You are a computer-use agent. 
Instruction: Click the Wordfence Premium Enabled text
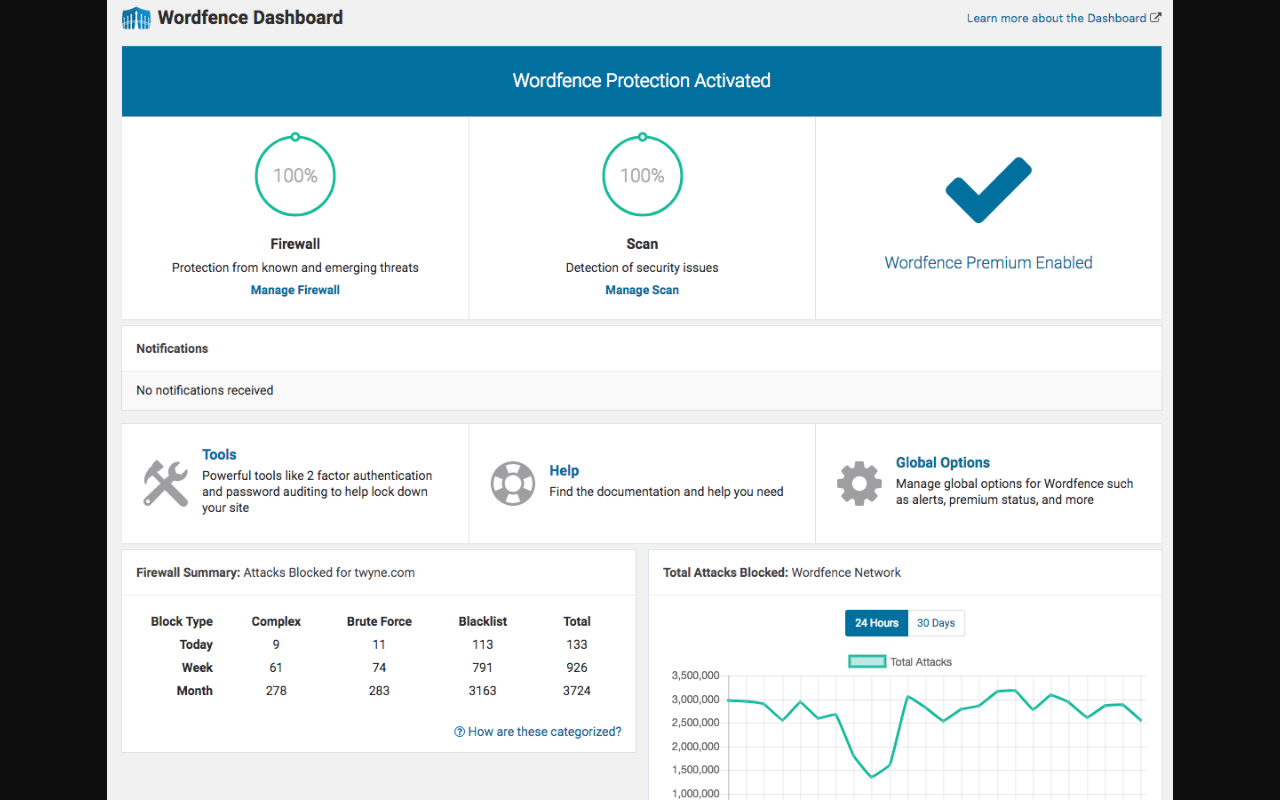[x=988, y=263]
